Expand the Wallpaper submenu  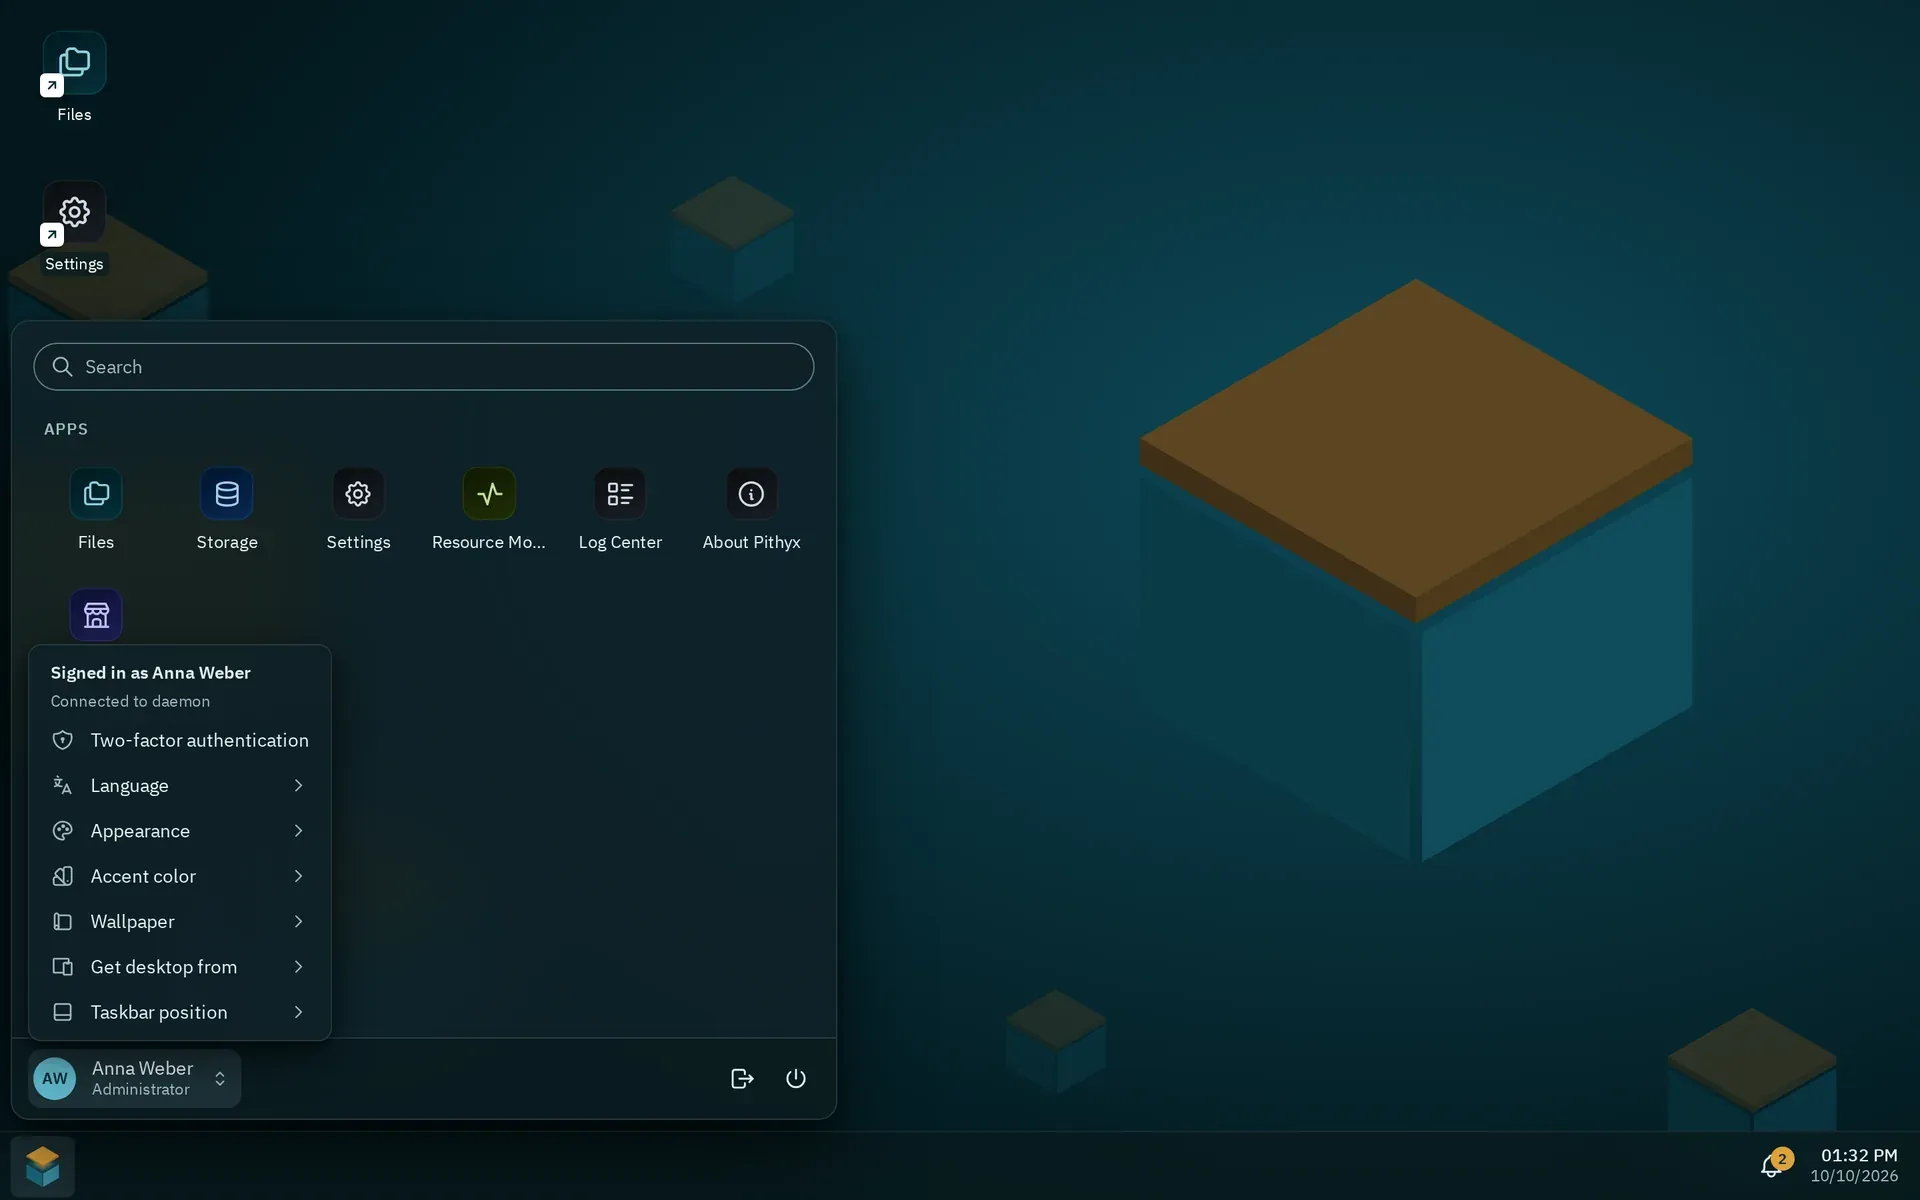[180, 921]
